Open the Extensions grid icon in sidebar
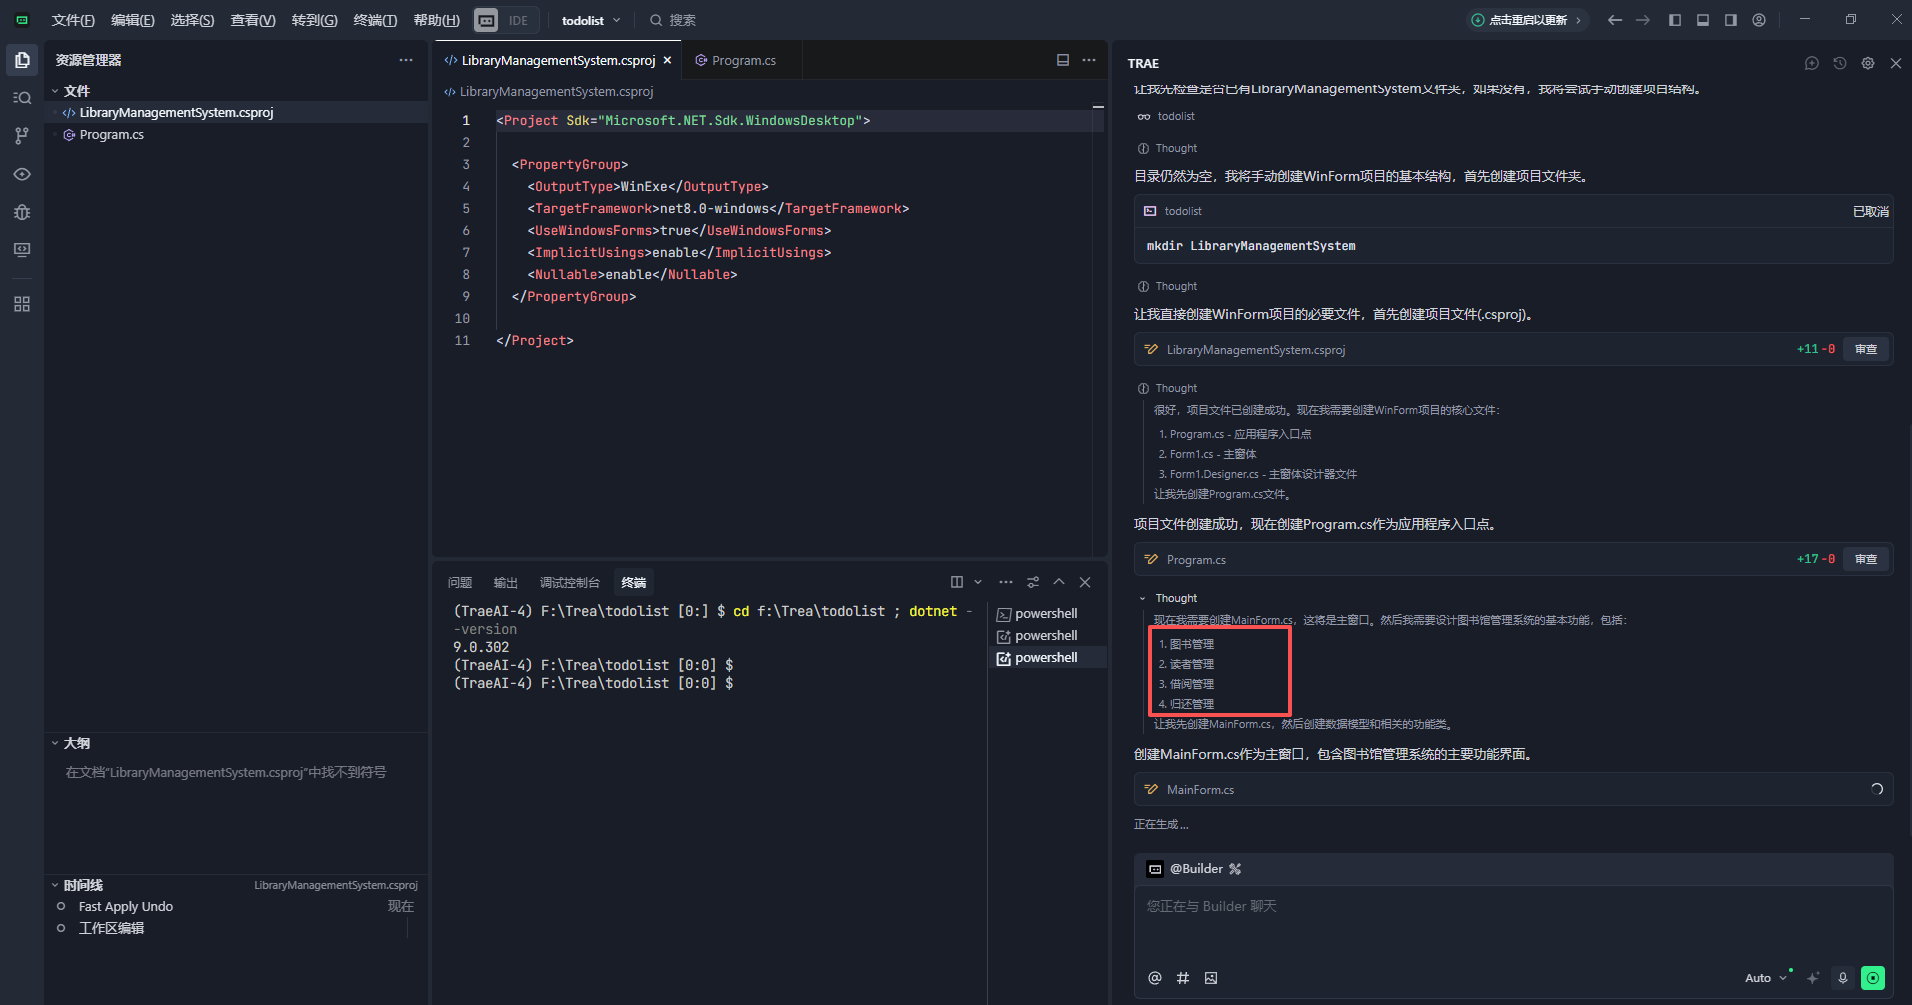1912x1005 pixels. (22, 304)
